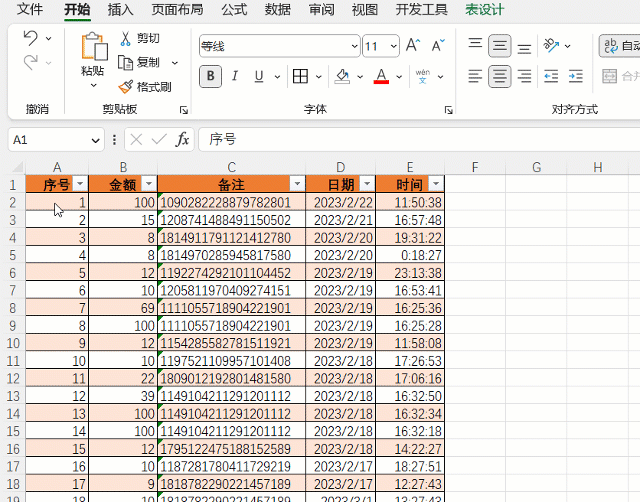Viewport: 640px width, 502px height.
Task: Expand fill color palette arrow
Action: (x=360, y=77)
